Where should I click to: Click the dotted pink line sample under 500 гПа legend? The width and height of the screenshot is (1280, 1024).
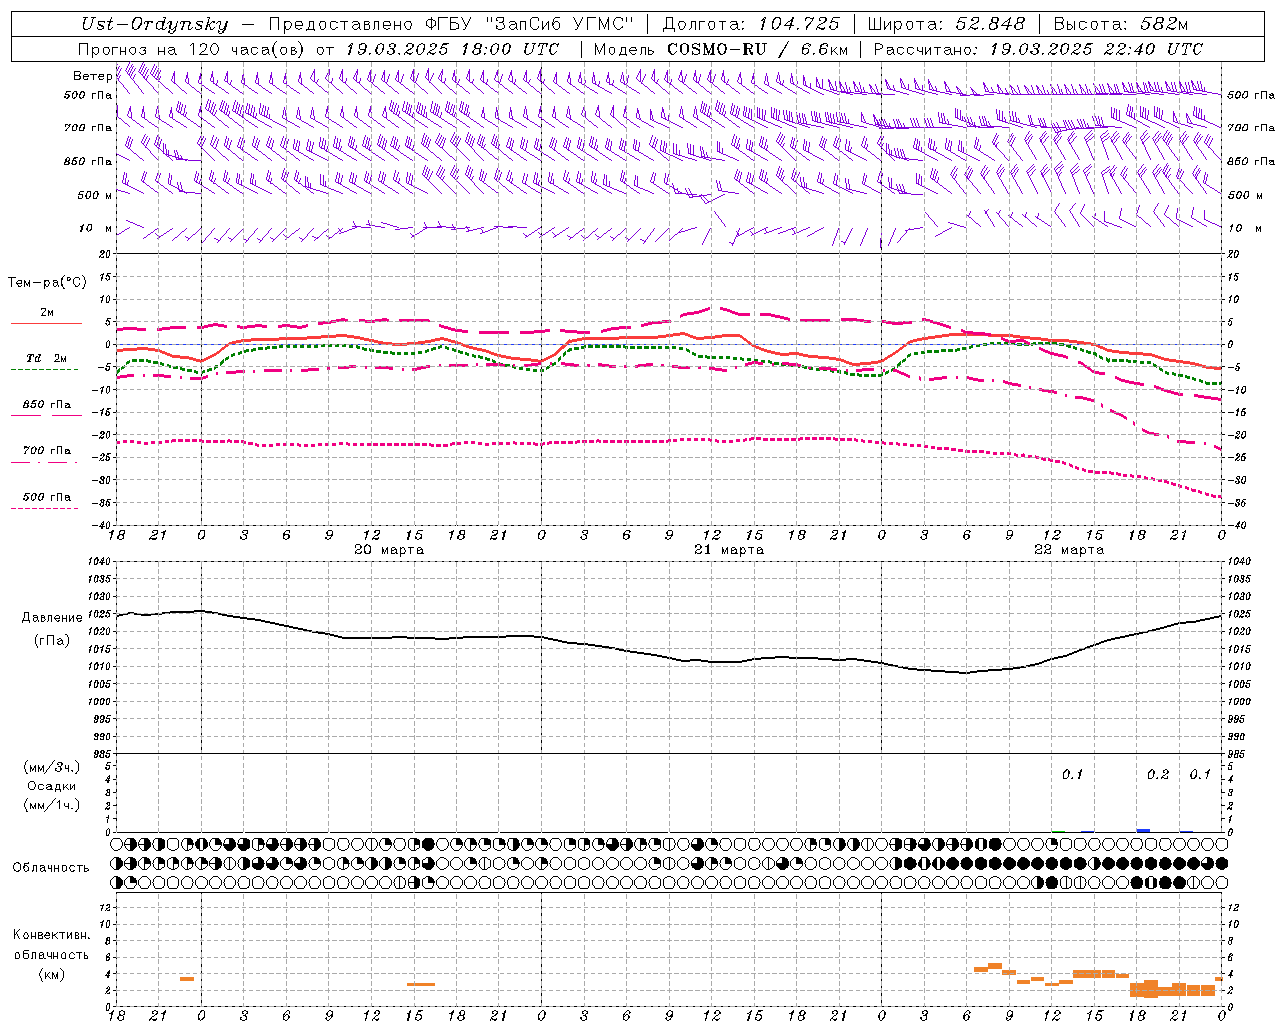(x=44, y=508)
